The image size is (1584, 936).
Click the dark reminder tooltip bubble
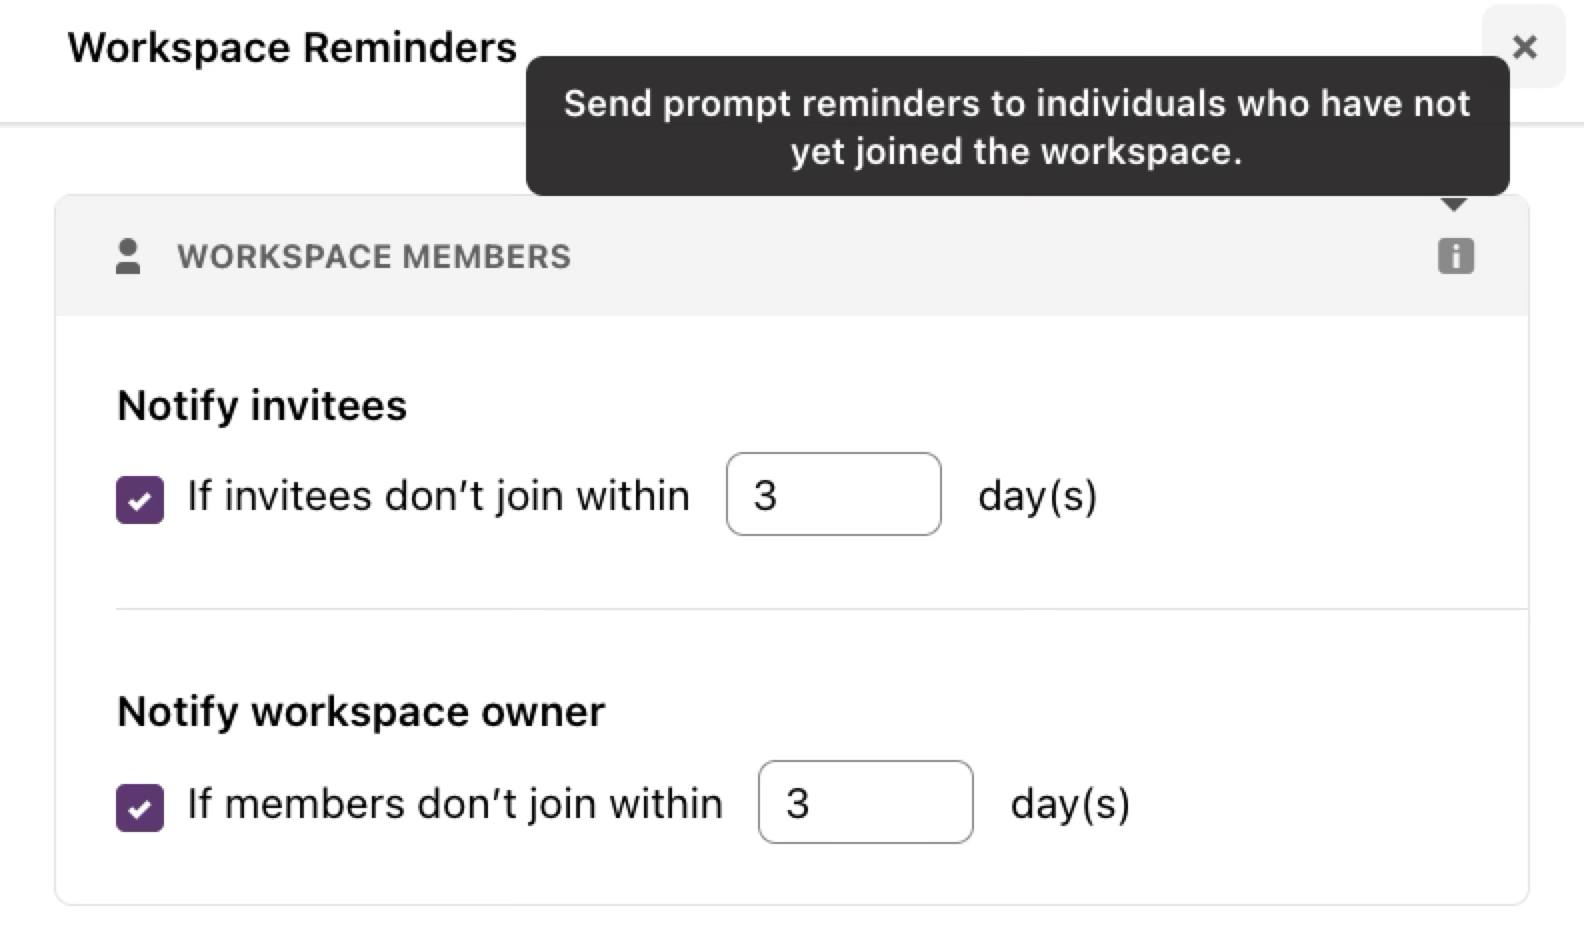pyautogui.click(x=1017, y=126)
